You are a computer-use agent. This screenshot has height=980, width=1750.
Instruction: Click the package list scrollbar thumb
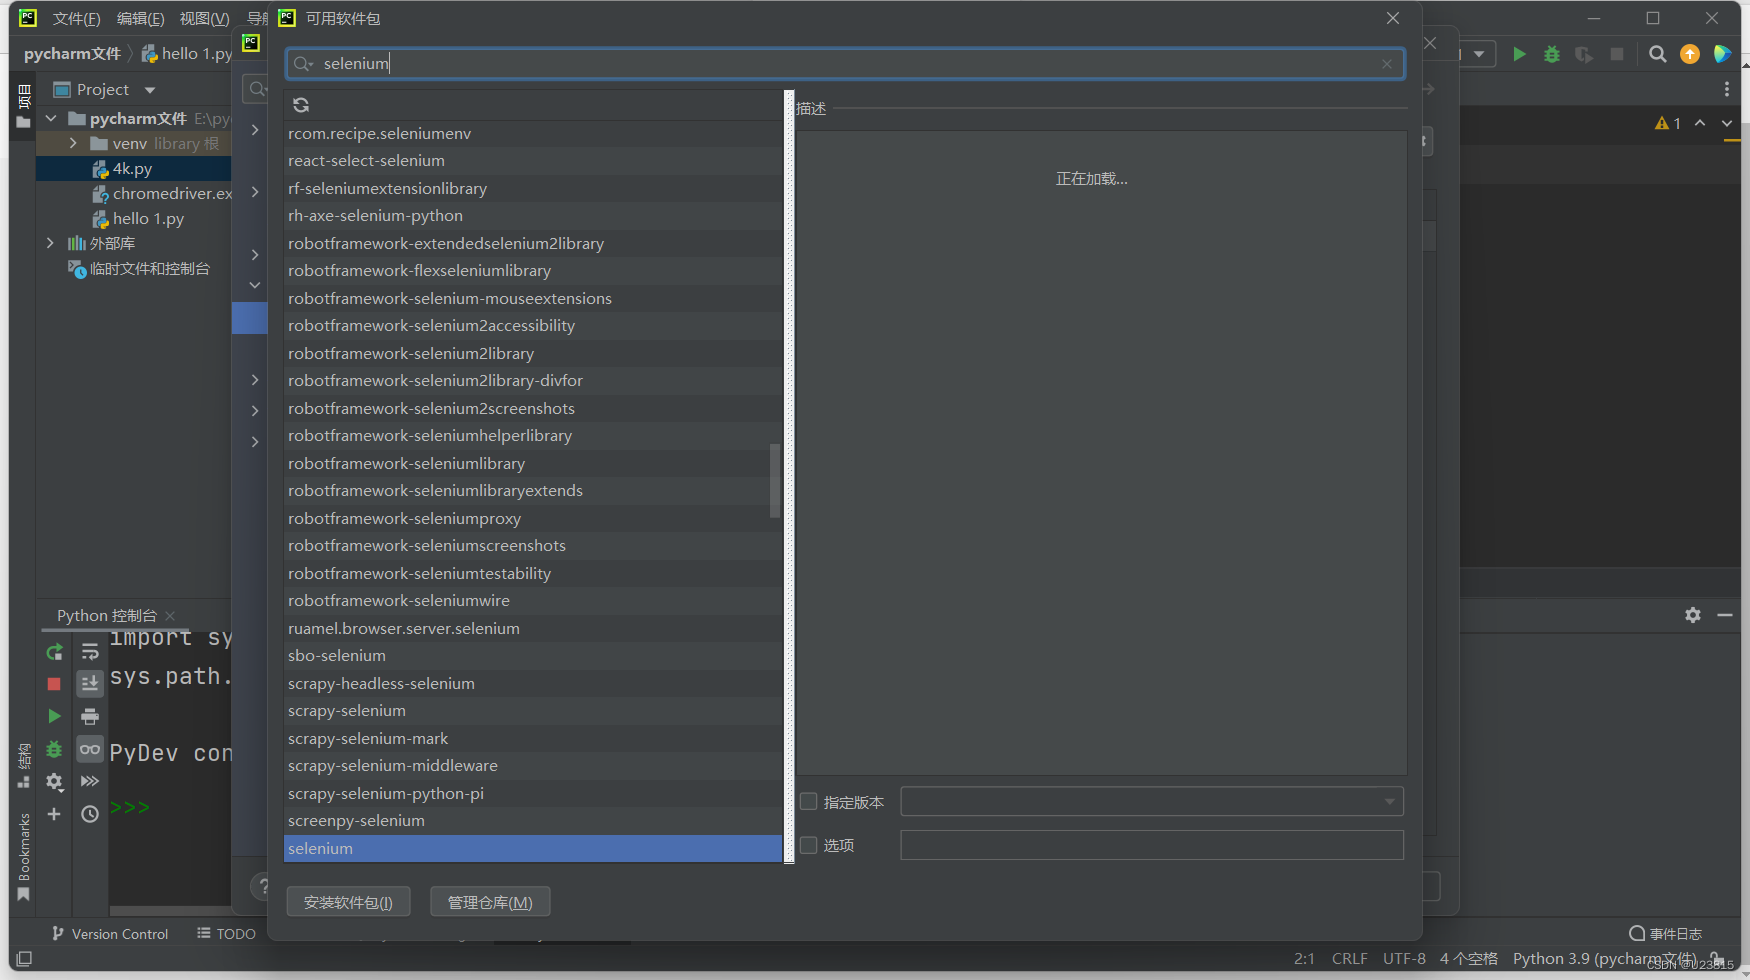point(775,481)
